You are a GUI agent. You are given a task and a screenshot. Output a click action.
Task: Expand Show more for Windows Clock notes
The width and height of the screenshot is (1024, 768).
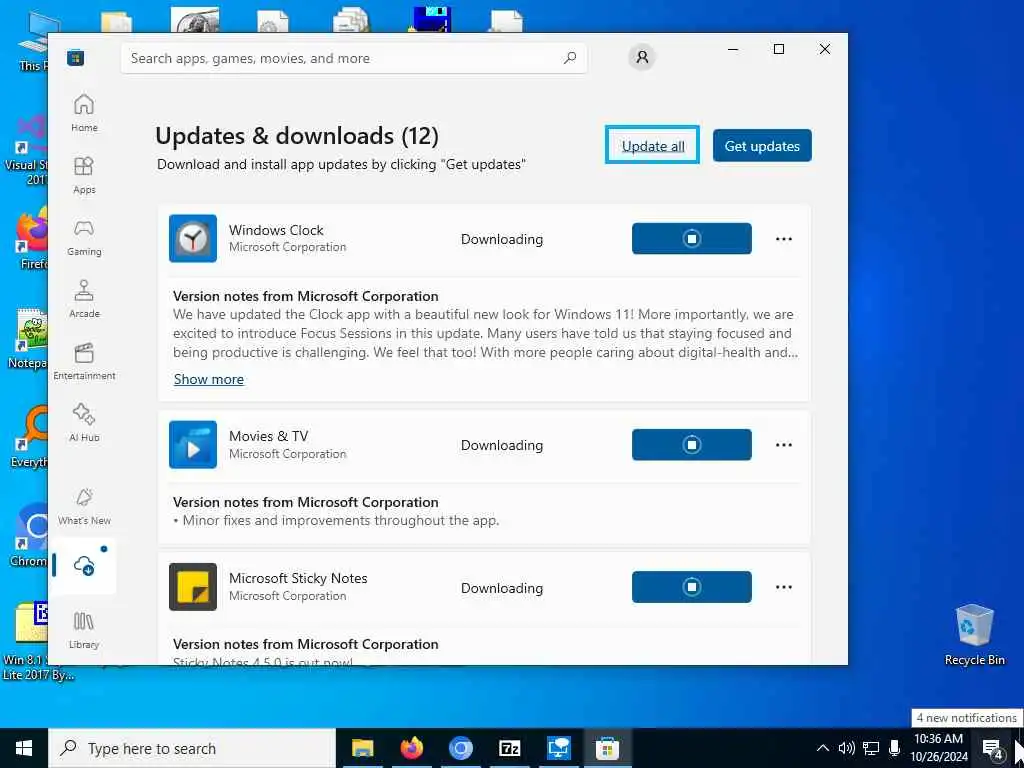pos(209,379)
